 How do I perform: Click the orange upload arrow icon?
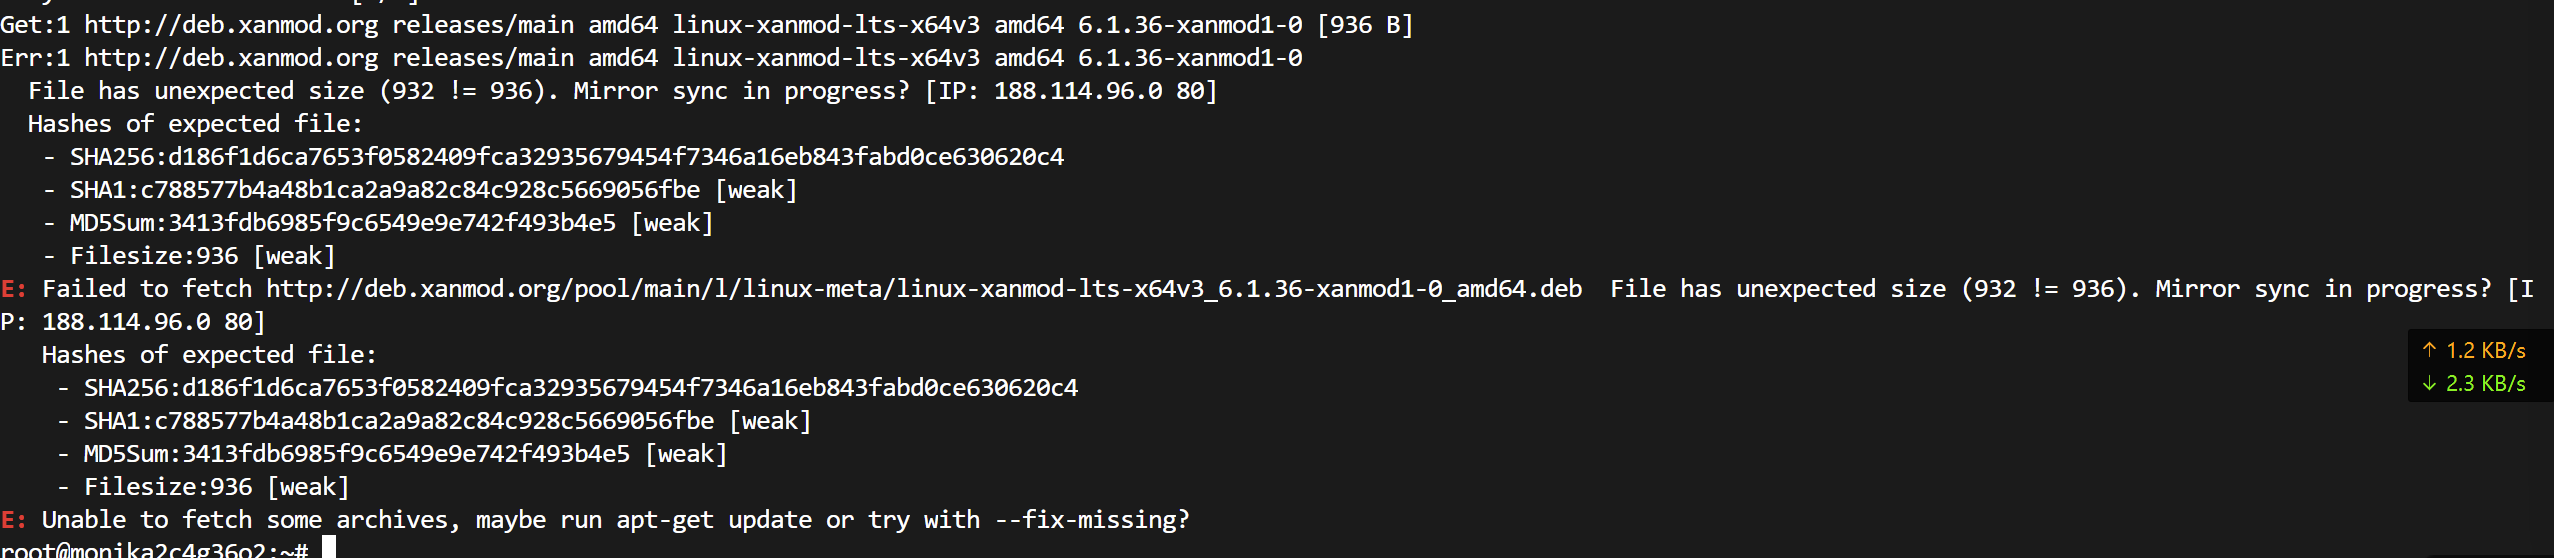pyautogui.click(x=2429, y=350)
